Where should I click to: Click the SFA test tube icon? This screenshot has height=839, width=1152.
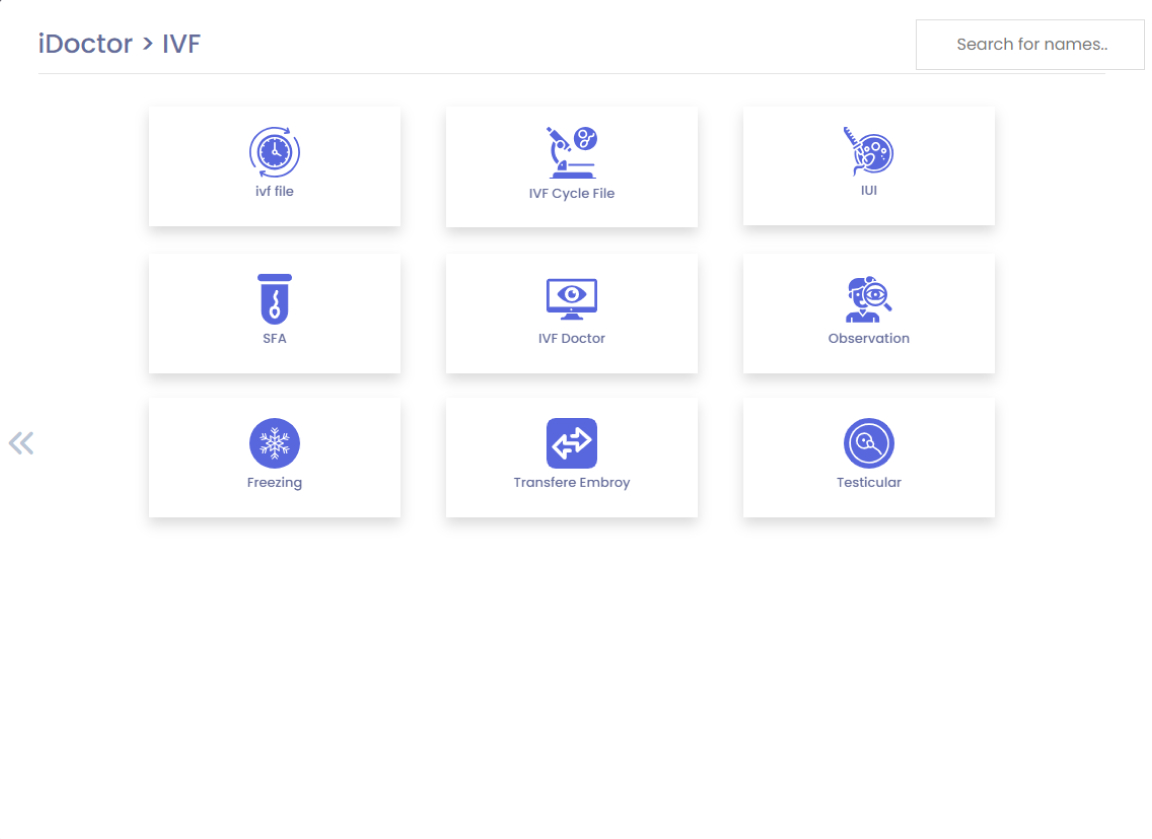coord(274,298)
